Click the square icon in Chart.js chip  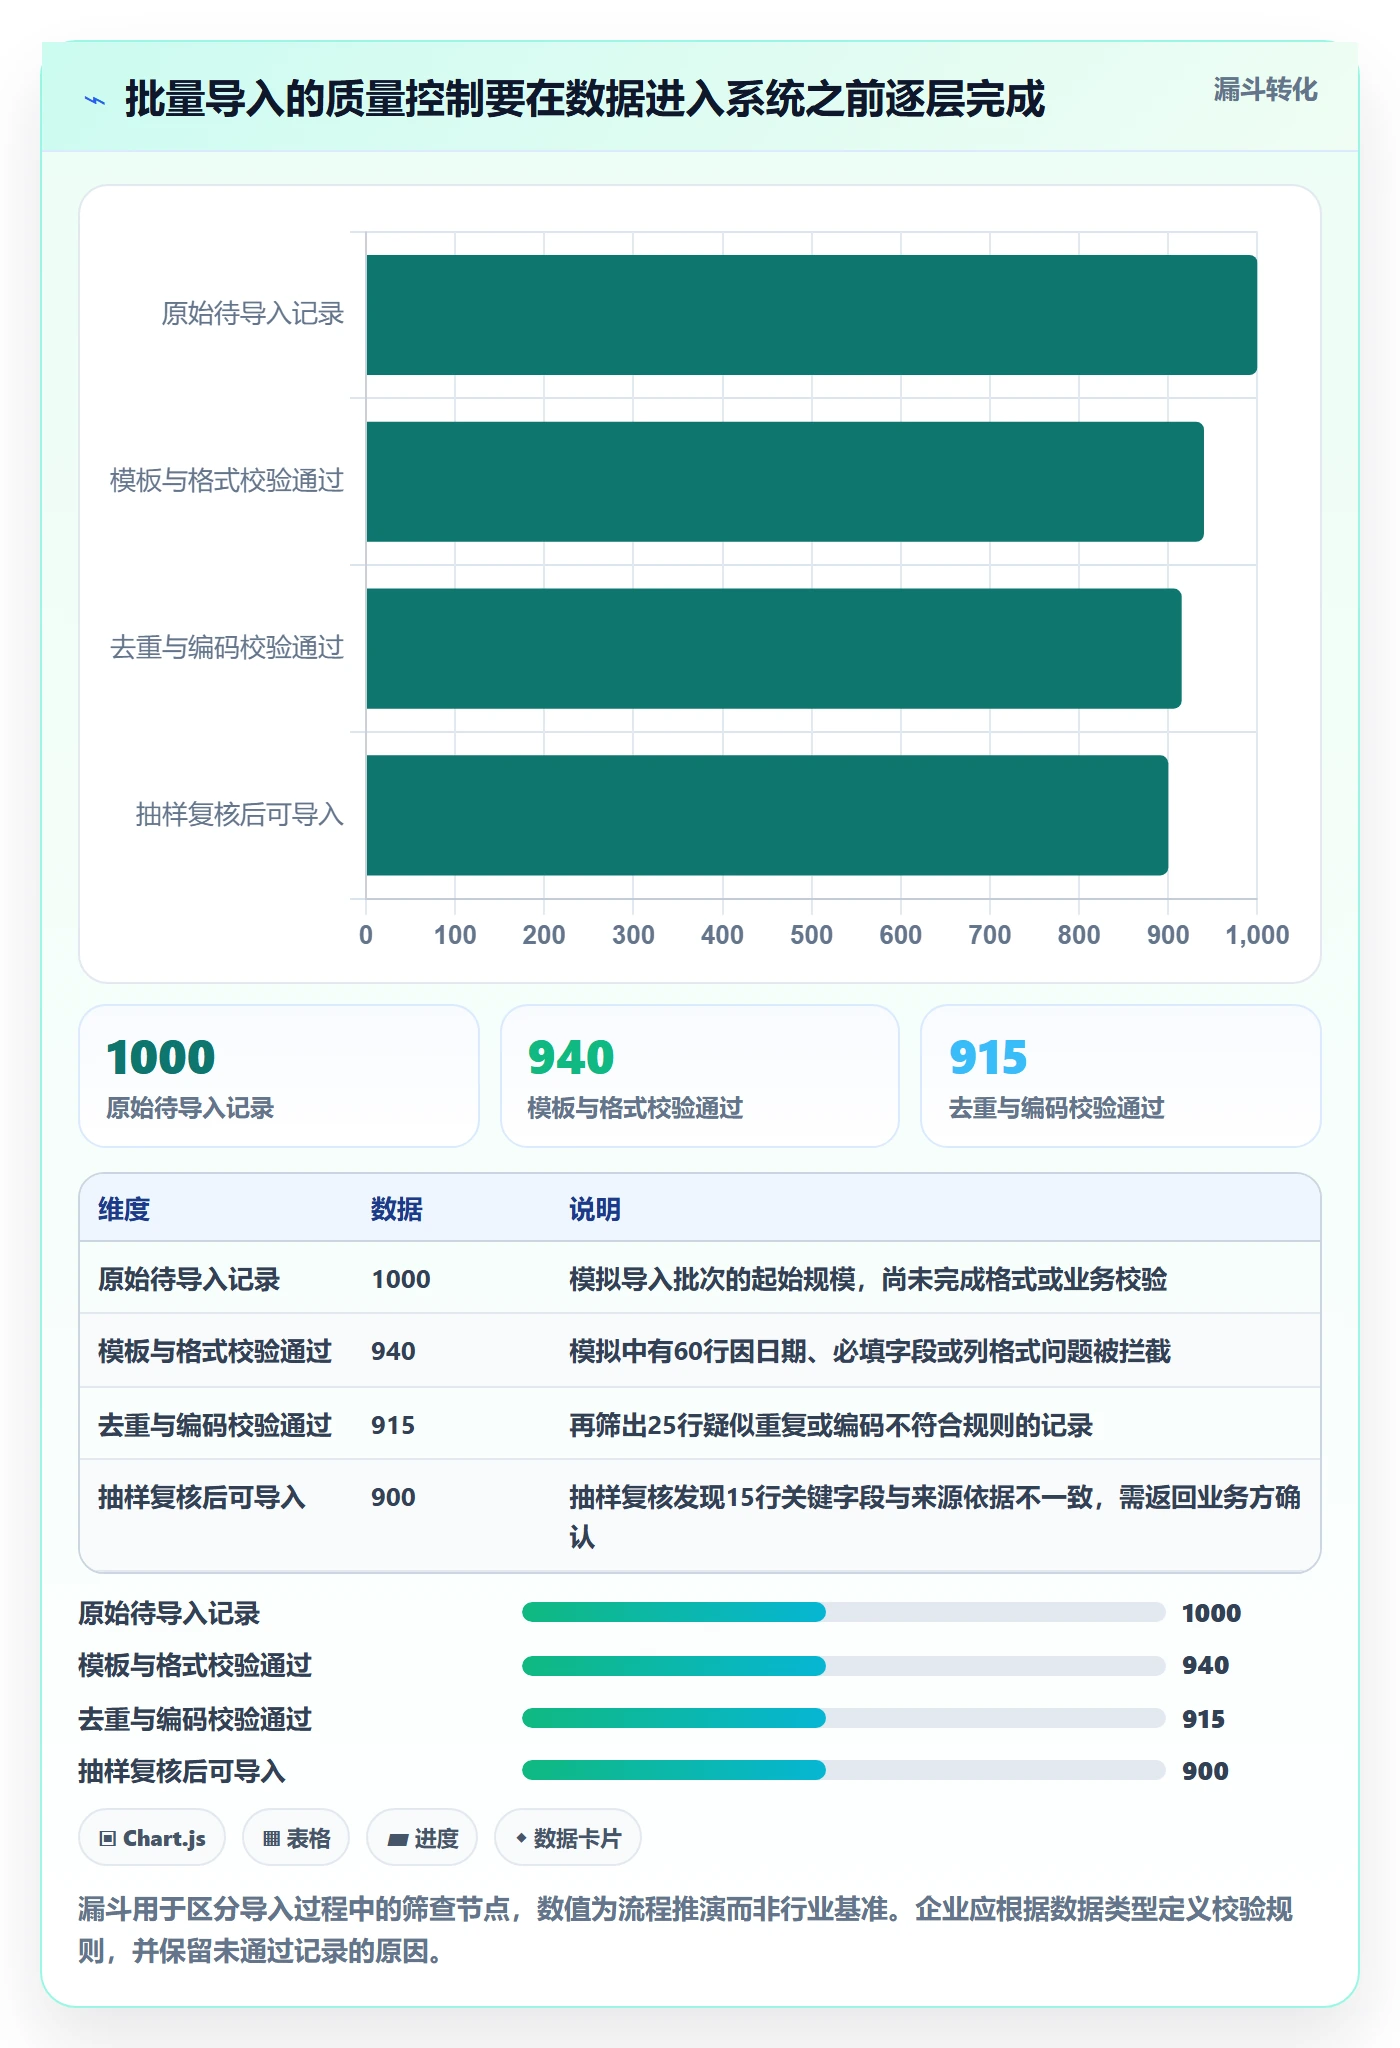tap(107, 1838)
